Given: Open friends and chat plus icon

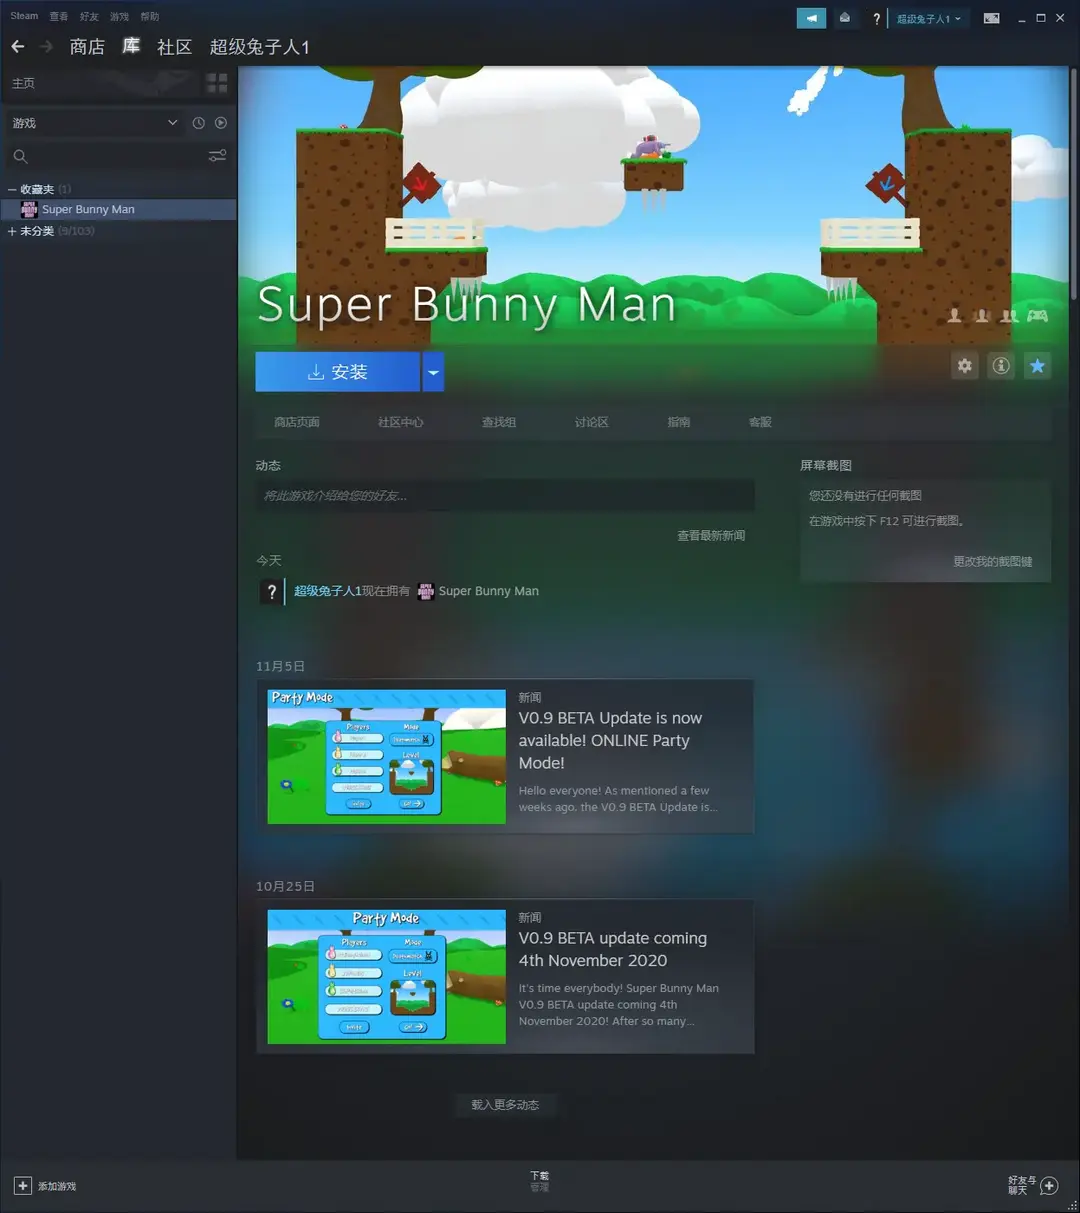Looking at the screenshot, I should [x=1049, y=1186].
